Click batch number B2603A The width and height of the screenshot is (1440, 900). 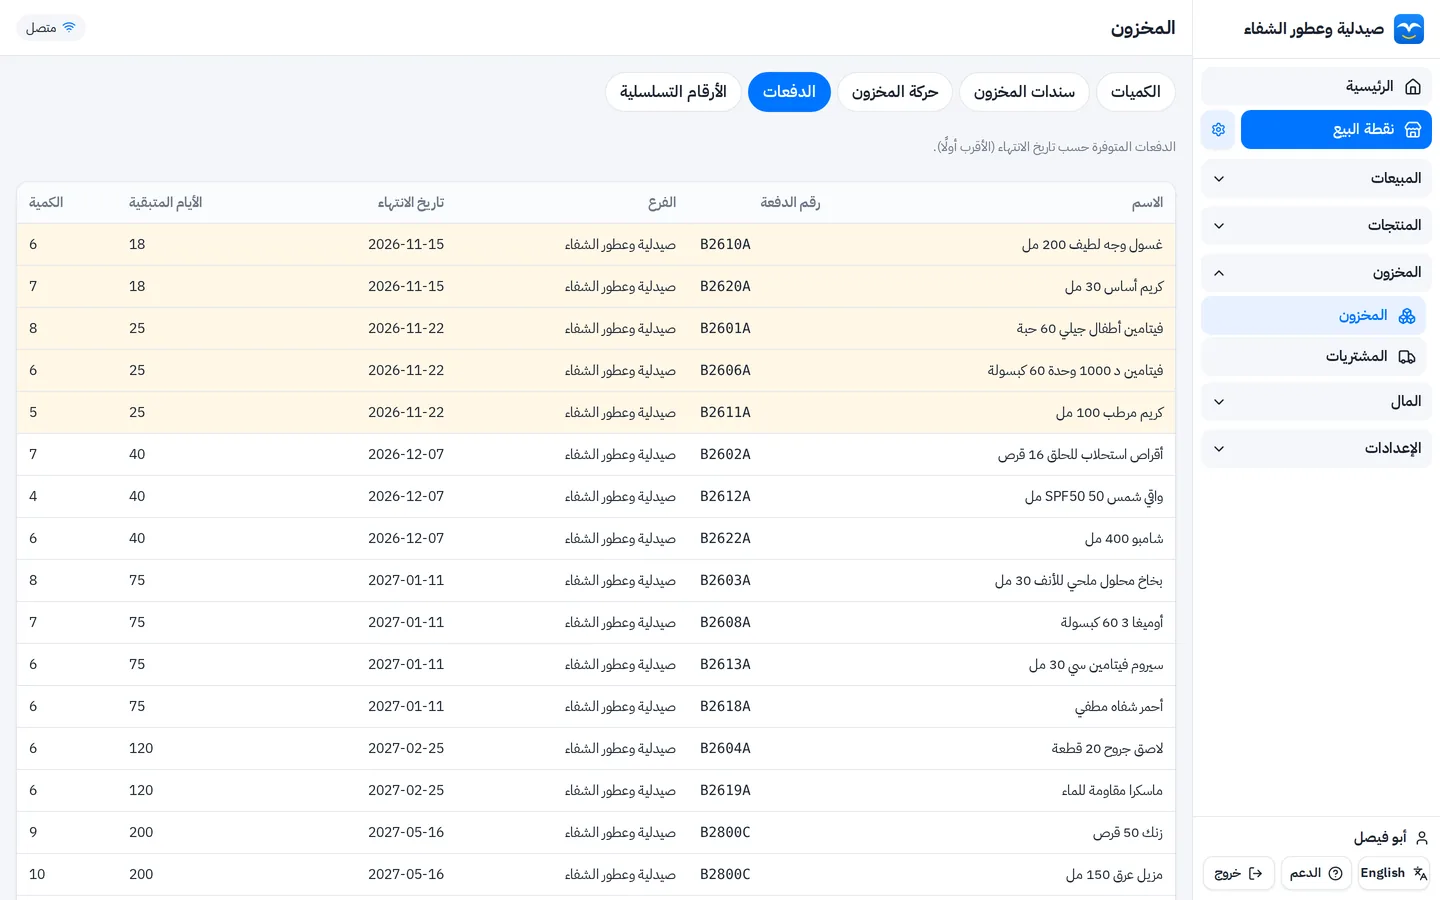[x=725, y=581]
